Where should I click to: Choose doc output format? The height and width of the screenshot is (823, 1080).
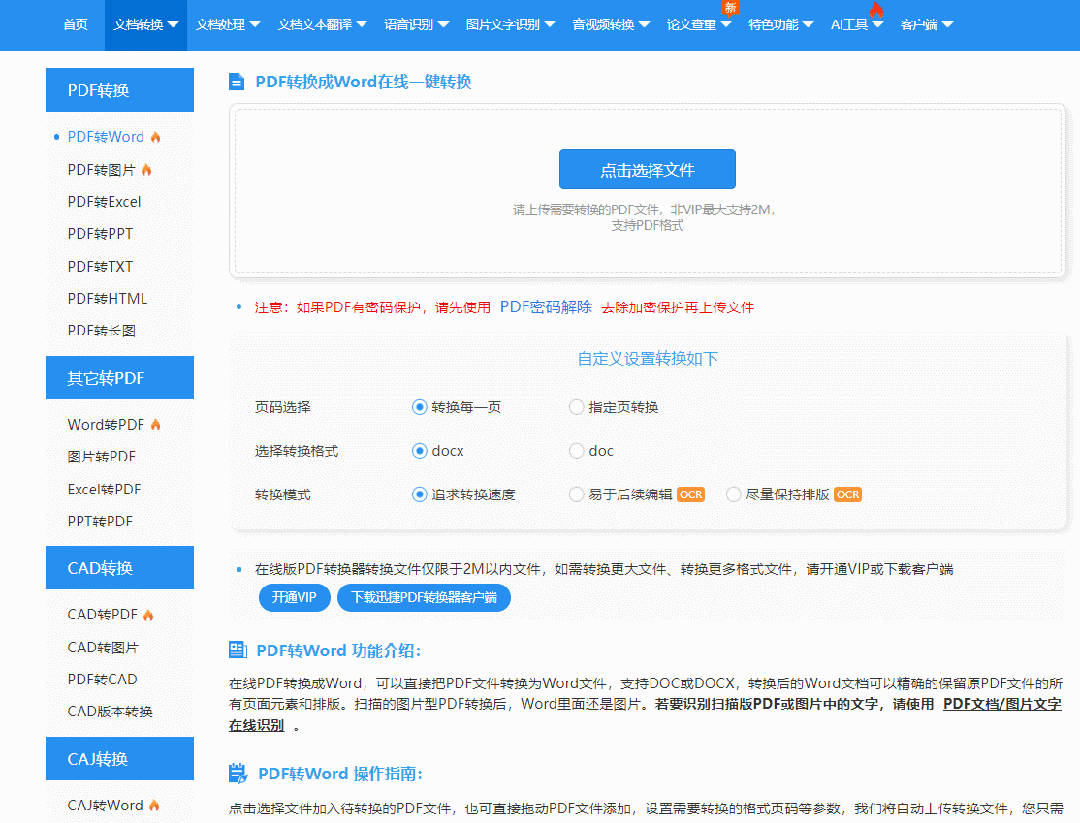pos(577,451)
